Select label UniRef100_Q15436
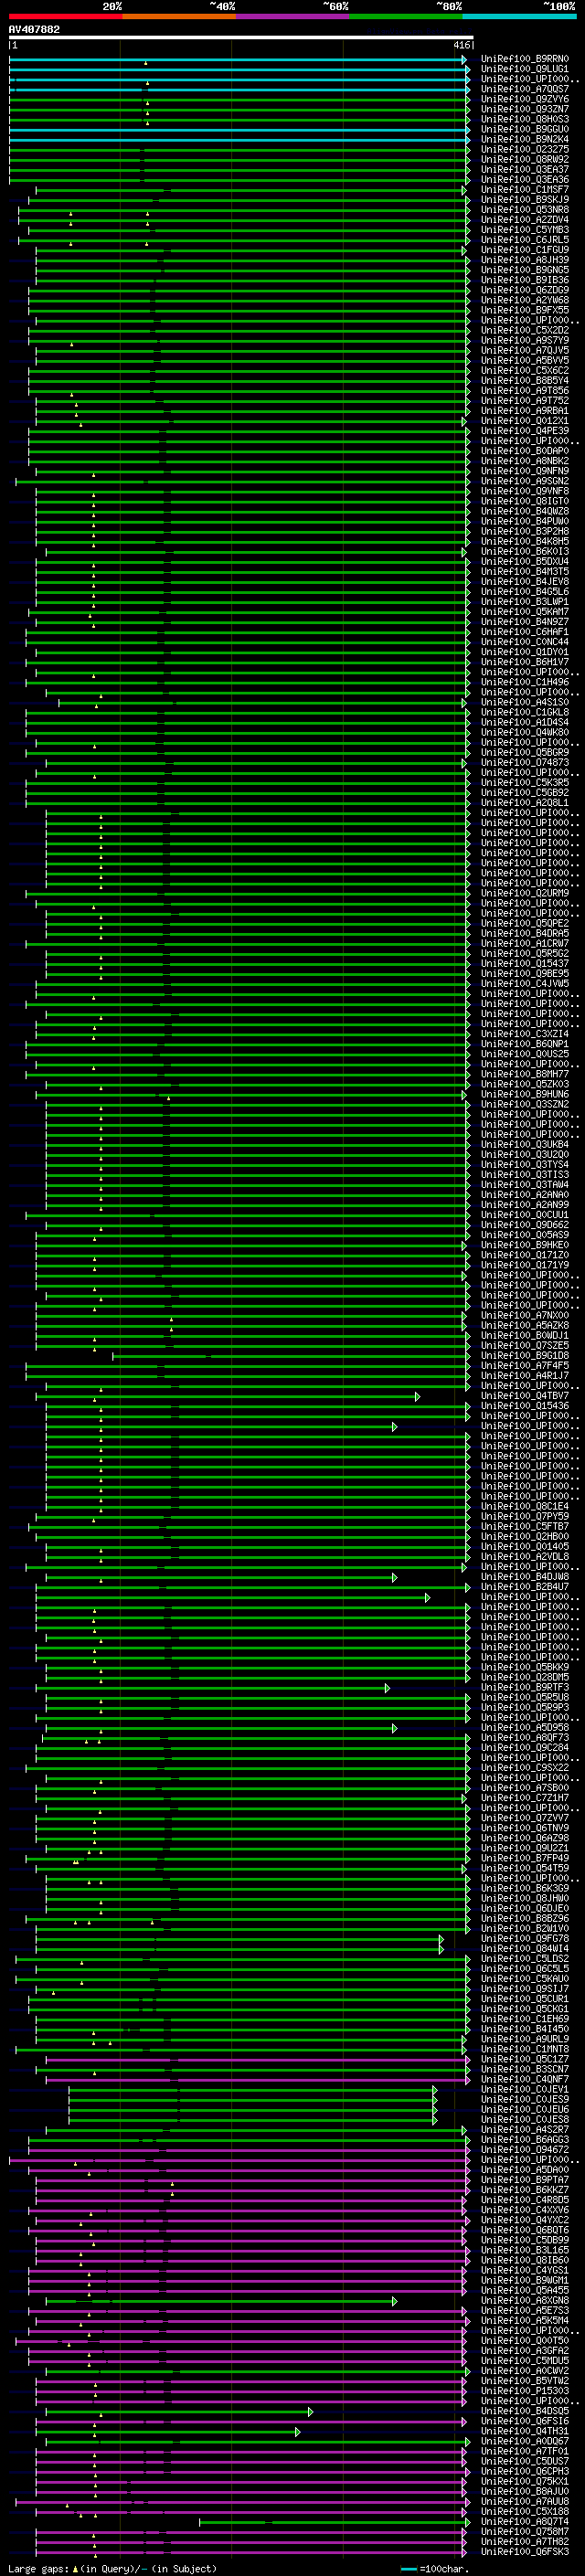This screenshot has width=585, height=2576. pos(525,1406)
